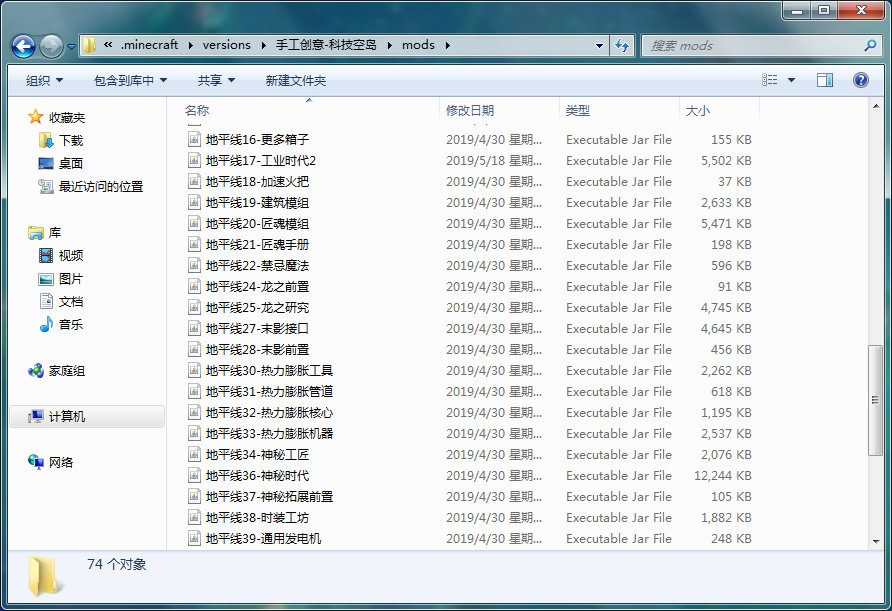The width and height of the screenshot is (892, 611).
Task: Select 家庭组 in the sidebar
Action: [67, 371]
